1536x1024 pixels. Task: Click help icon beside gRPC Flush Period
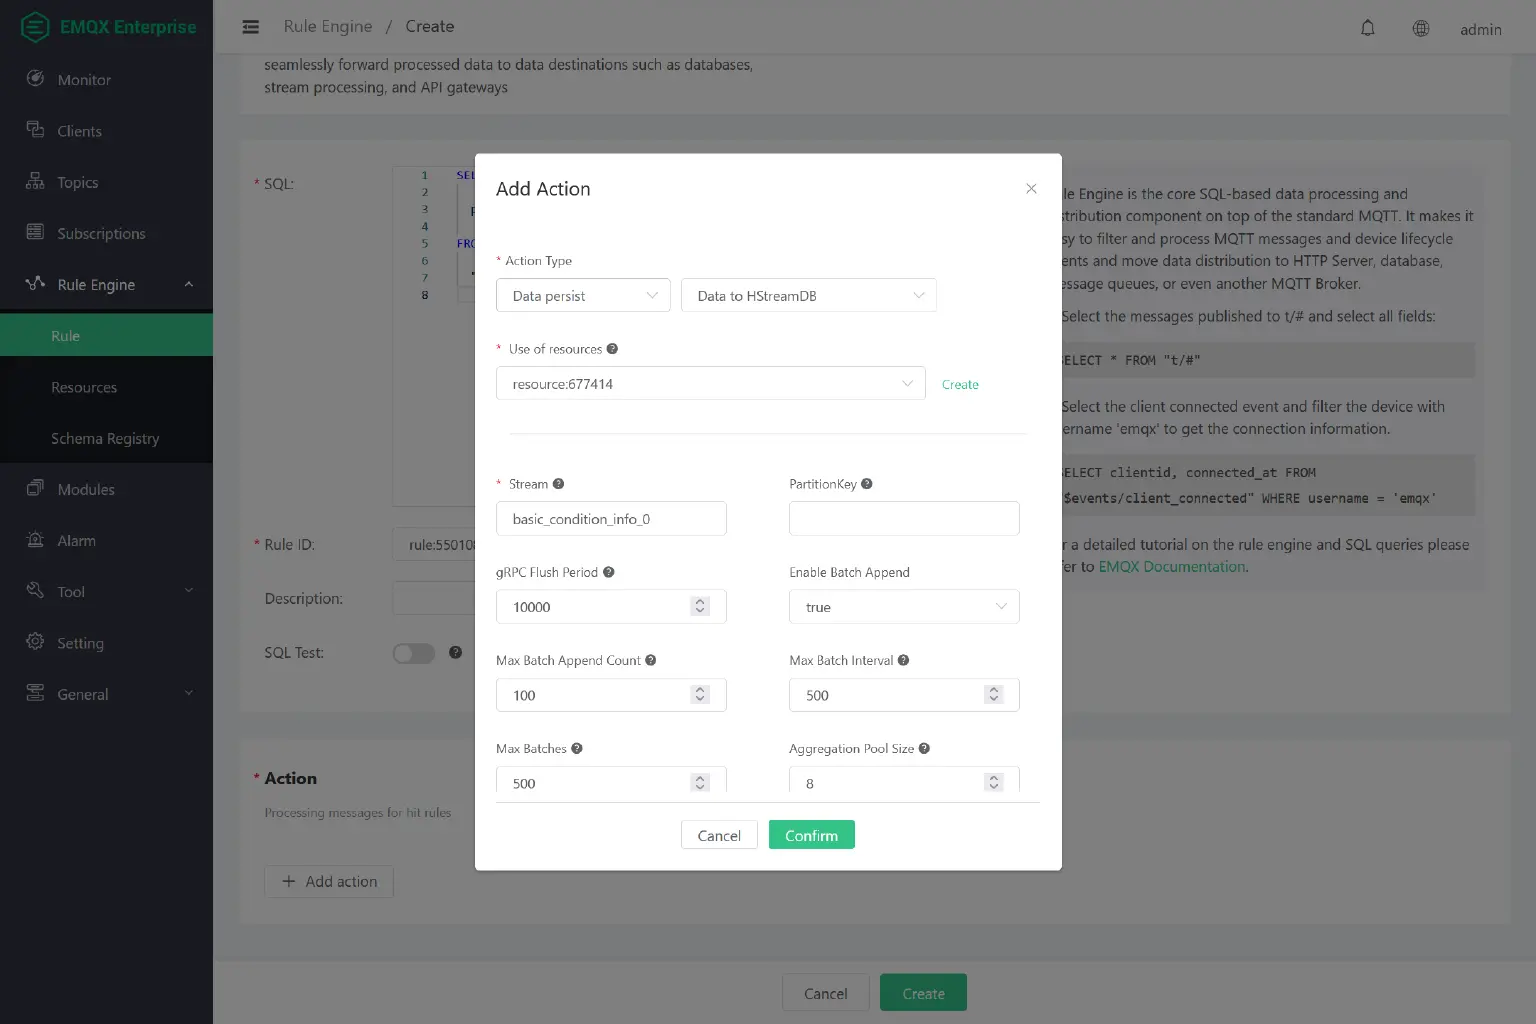click(x=608, y=572)
